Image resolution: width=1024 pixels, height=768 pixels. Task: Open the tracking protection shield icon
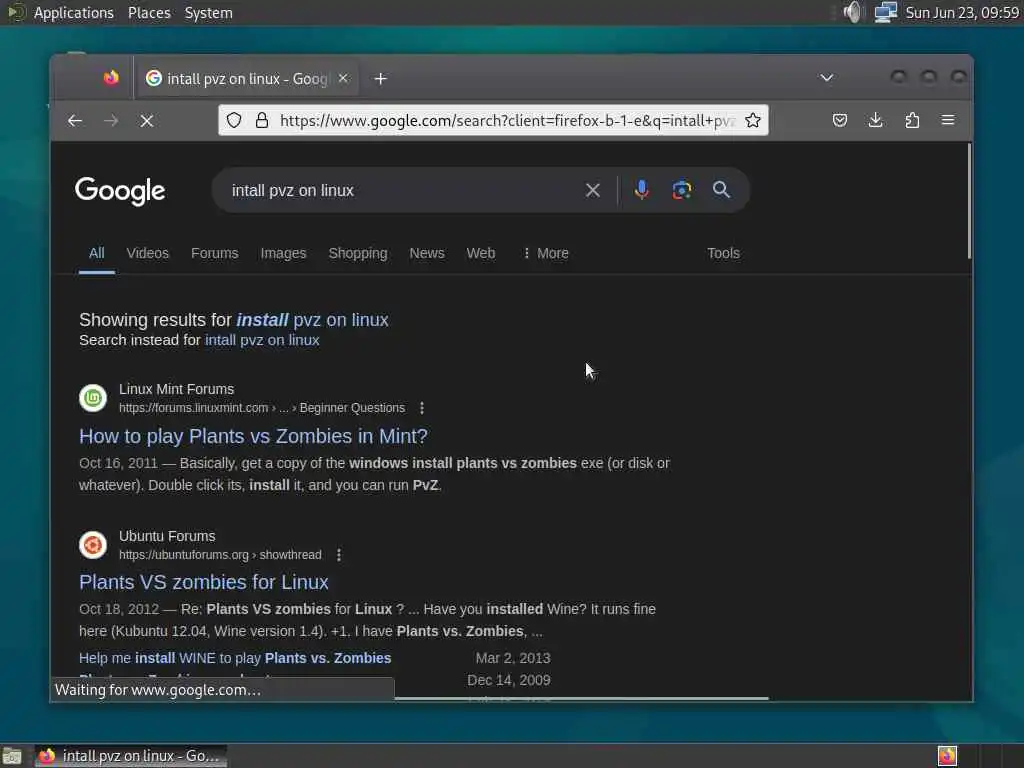pos(234,120)
